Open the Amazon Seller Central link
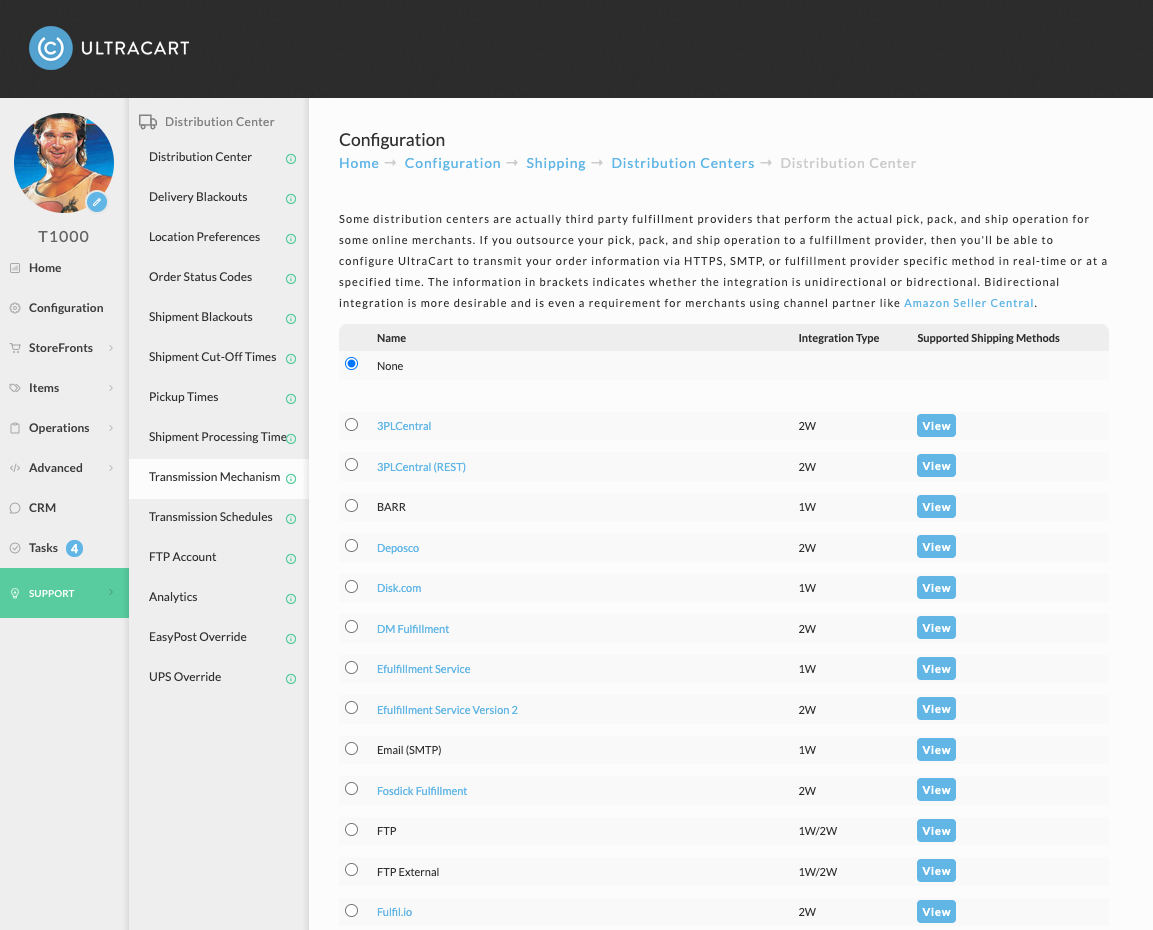1153x930 pixels. [968, 303]
